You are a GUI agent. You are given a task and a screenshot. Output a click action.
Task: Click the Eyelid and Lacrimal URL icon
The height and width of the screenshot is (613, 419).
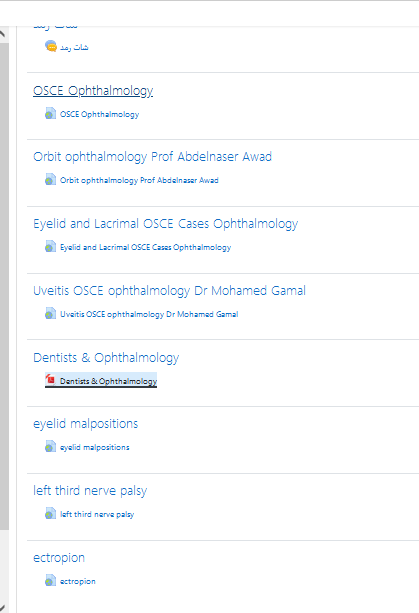50,247
